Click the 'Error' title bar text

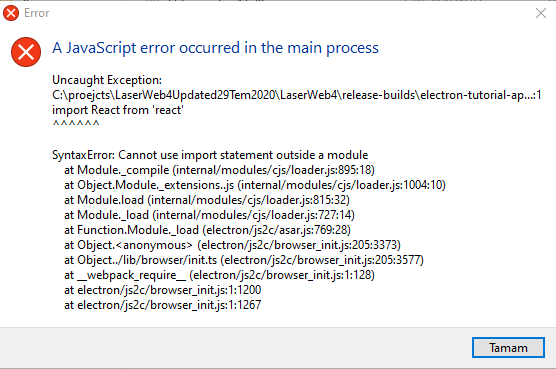click(37, 13)
